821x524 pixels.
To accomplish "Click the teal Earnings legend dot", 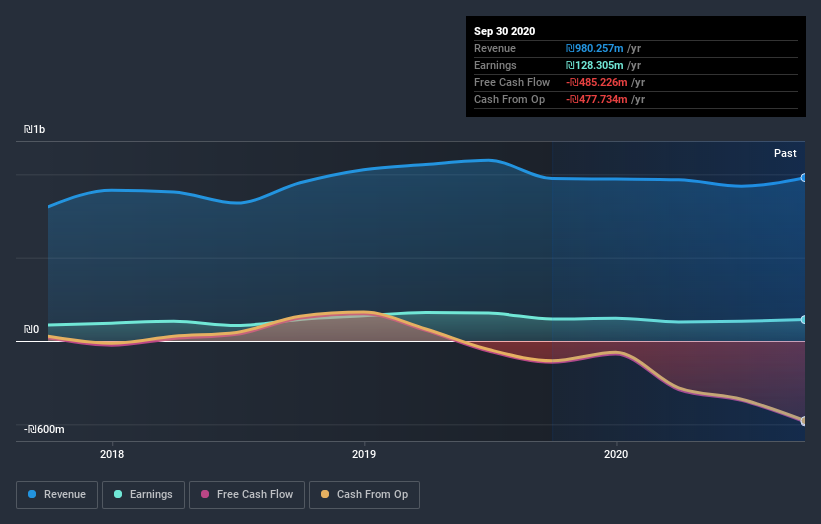I will click(118, 494).
